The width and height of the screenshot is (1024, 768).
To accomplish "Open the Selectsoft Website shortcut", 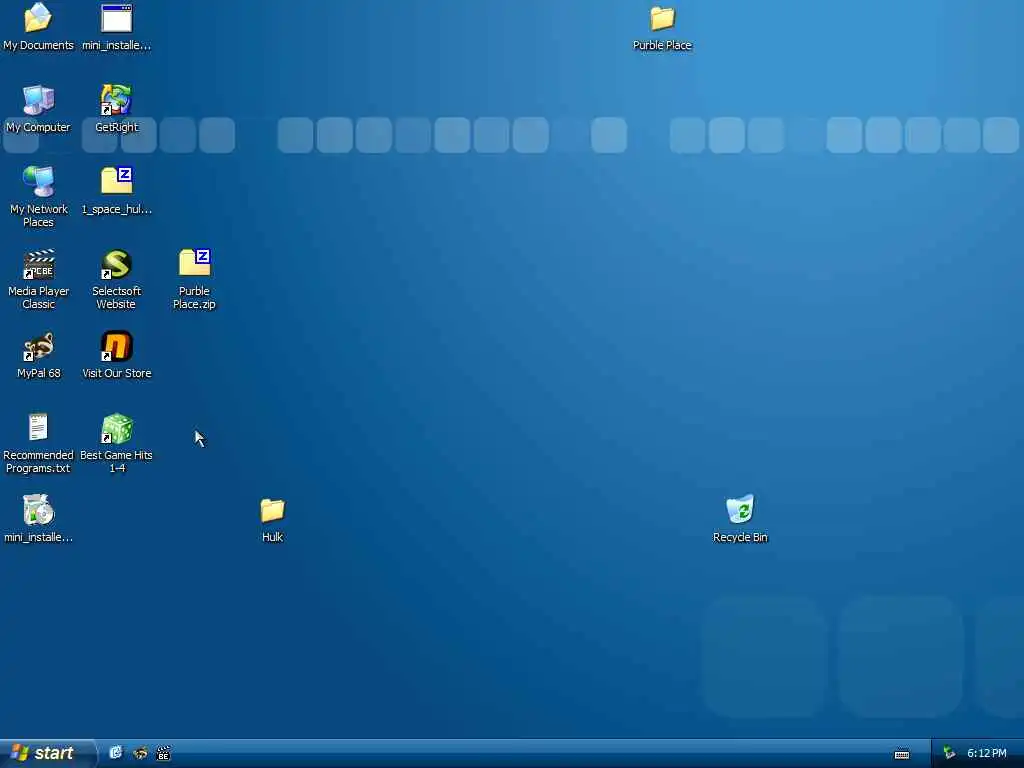I will click(x=116, y=264).
